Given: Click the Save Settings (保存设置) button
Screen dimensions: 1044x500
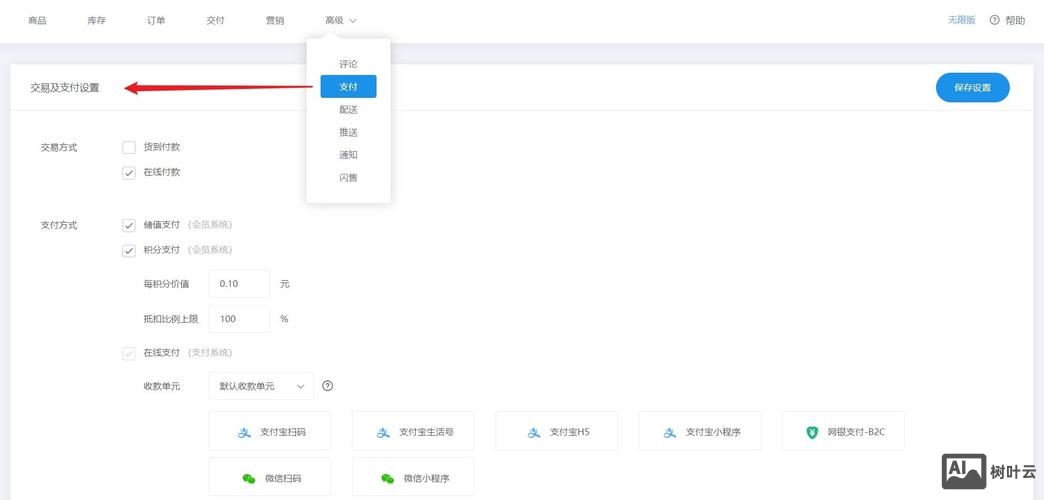Looking at the screenshot, I should click(972, 87).
